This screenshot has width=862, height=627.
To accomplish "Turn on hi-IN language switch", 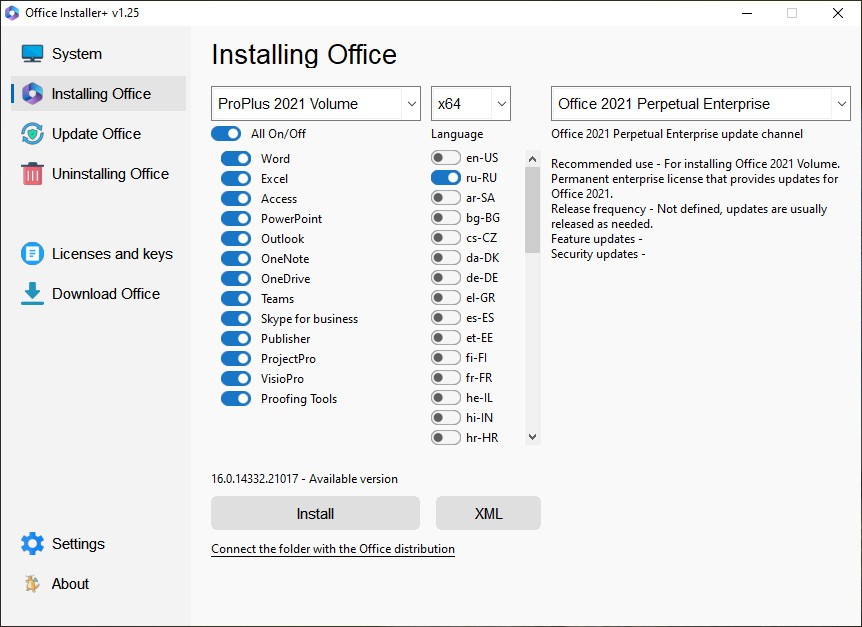I will click(446, 418).
